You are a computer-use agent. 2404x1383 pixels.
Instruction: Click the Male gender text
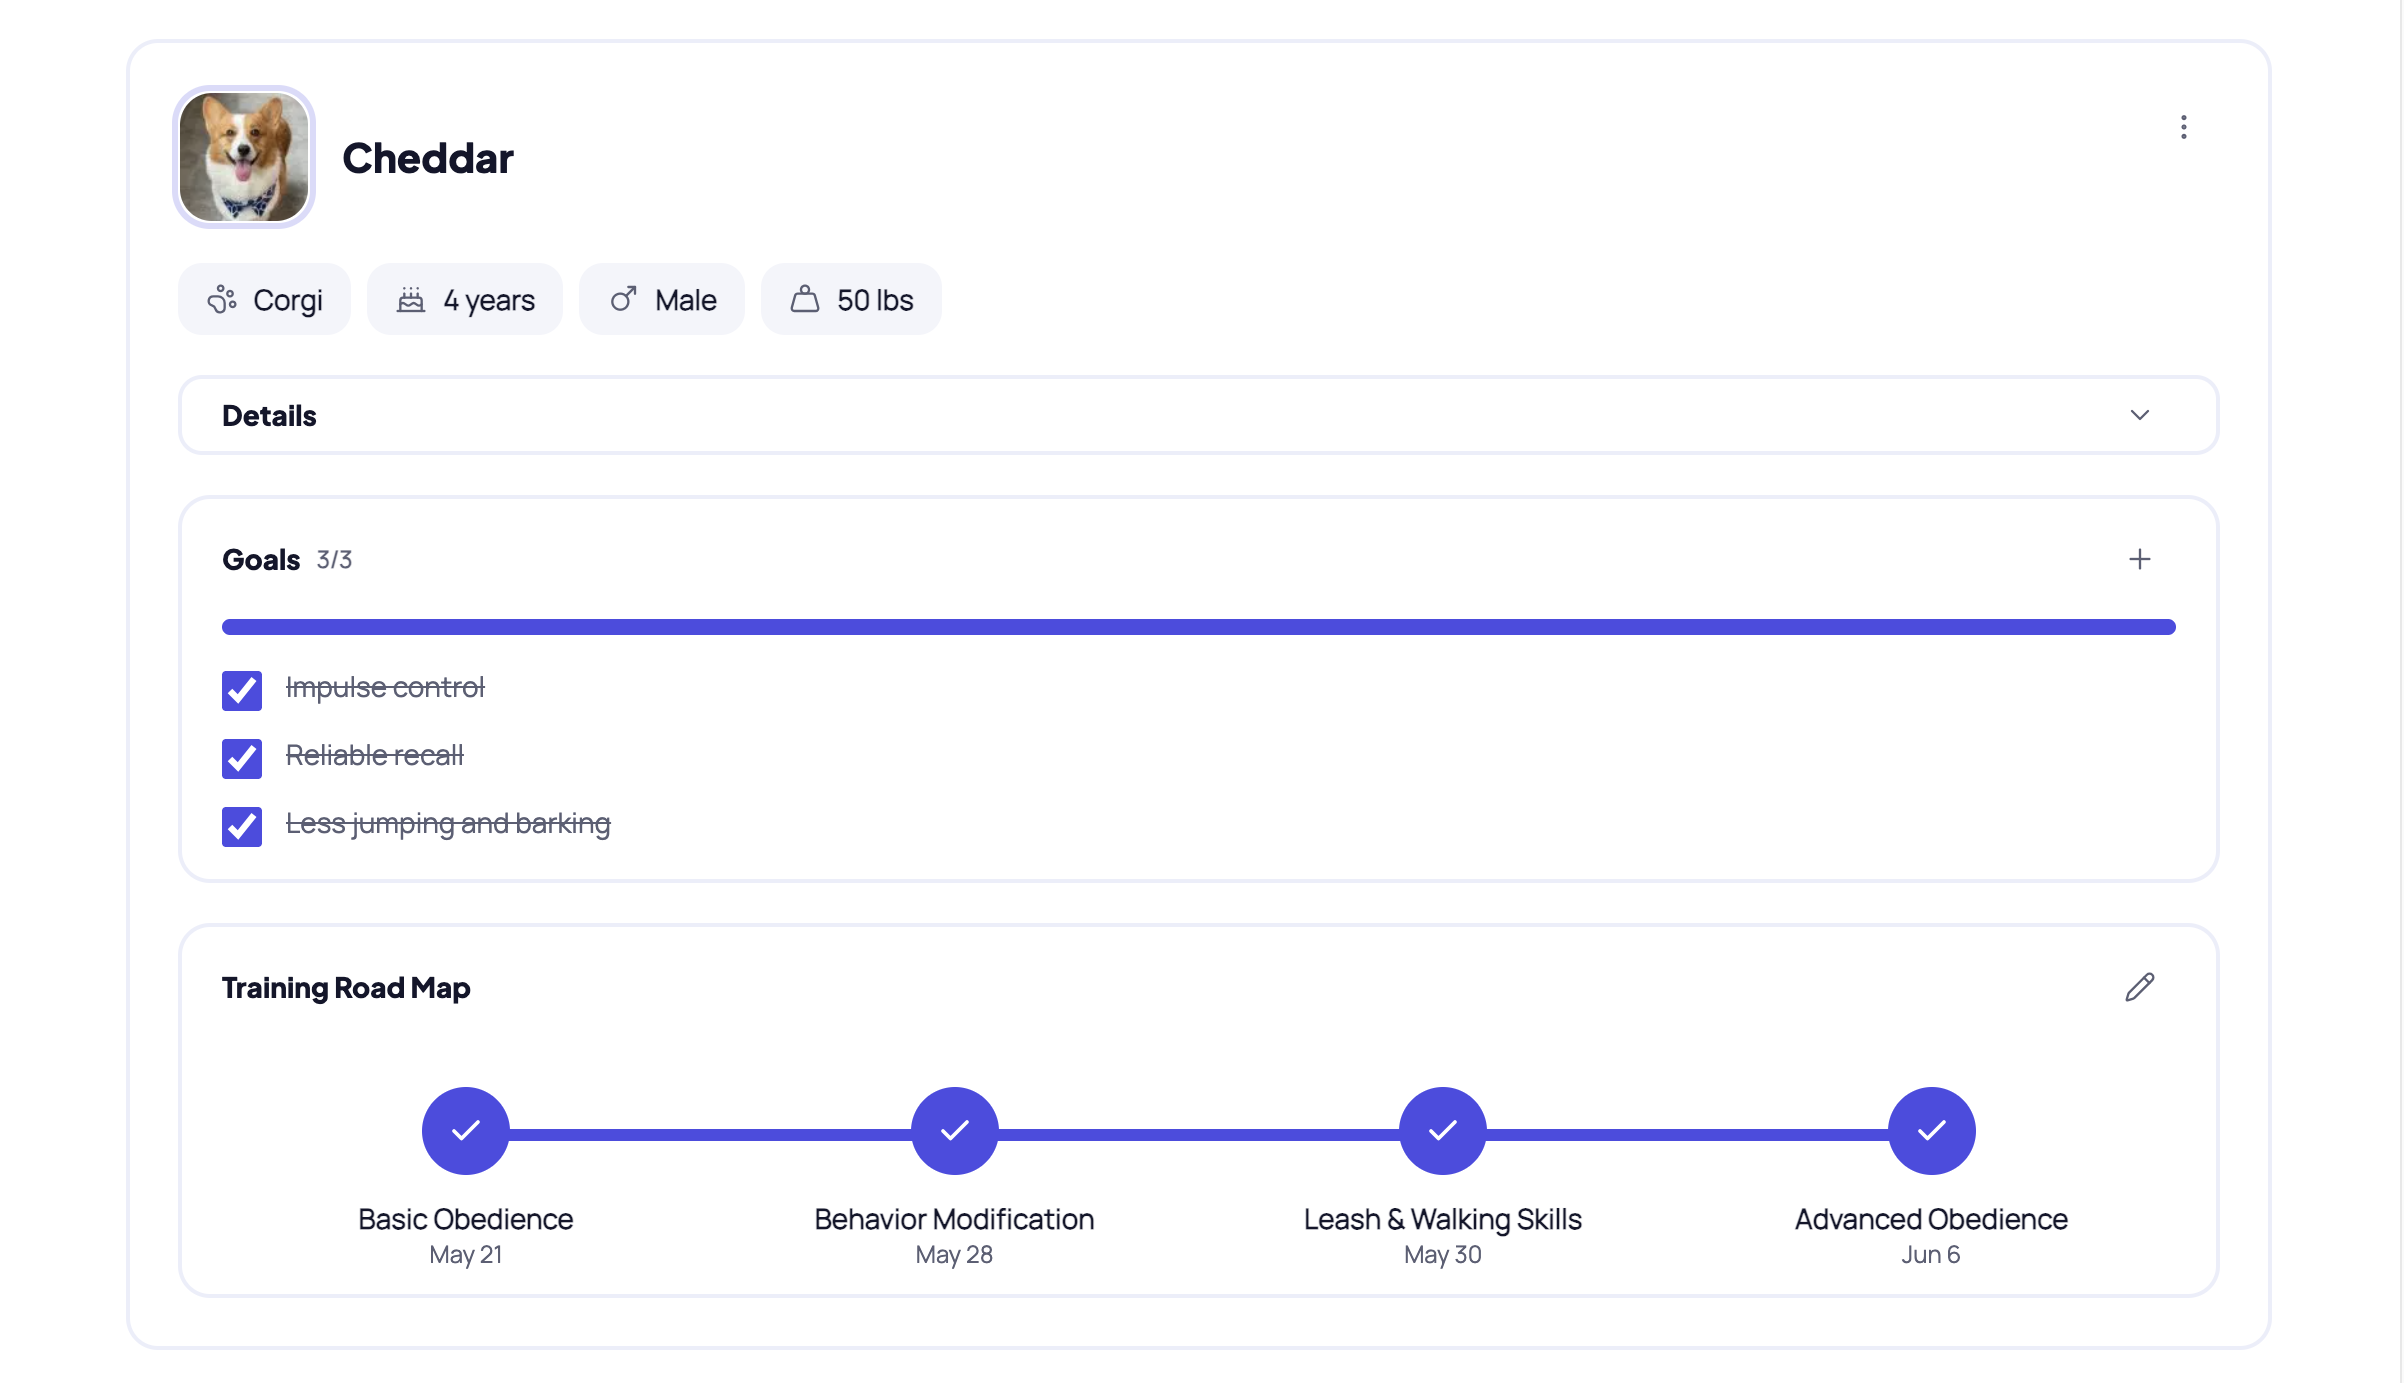686,300
